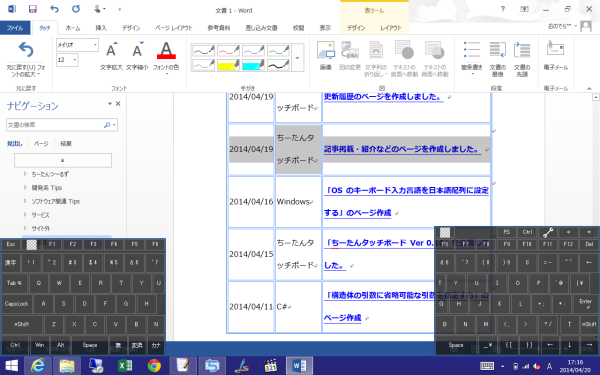Select the black thin ink pen

click(203, 51)
